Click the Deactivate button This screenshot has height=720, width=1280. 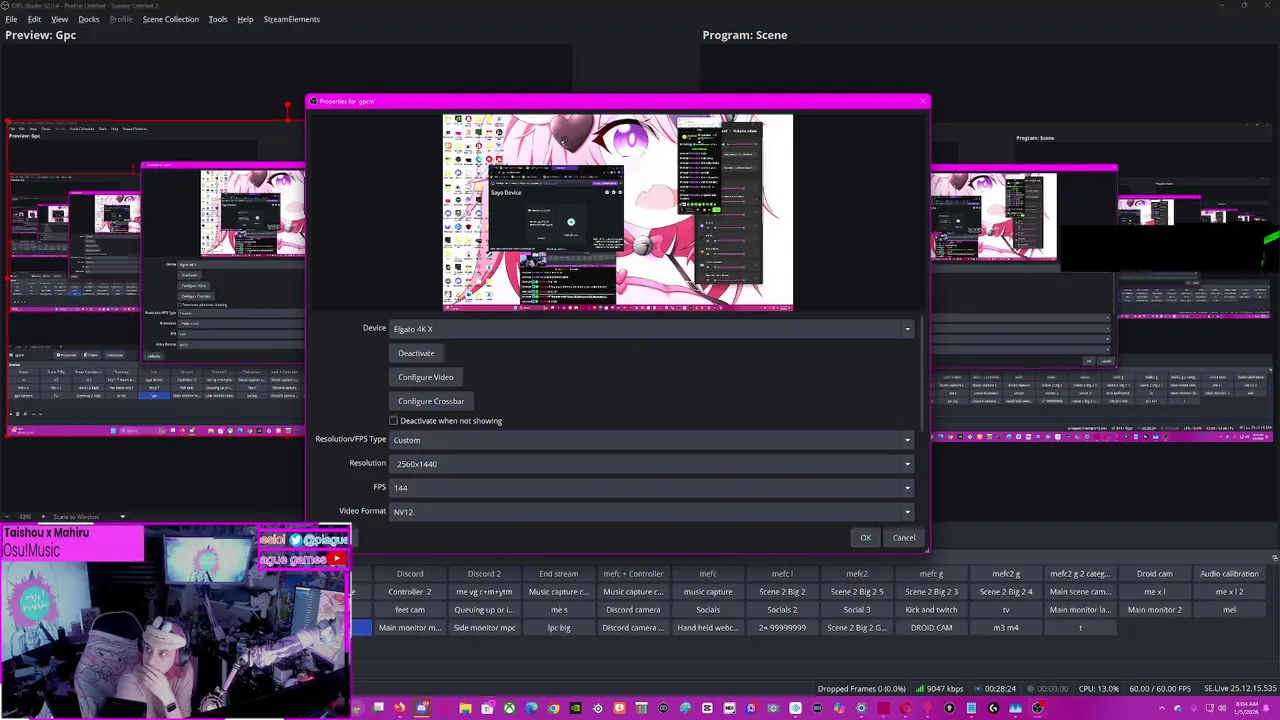point(416,353)
